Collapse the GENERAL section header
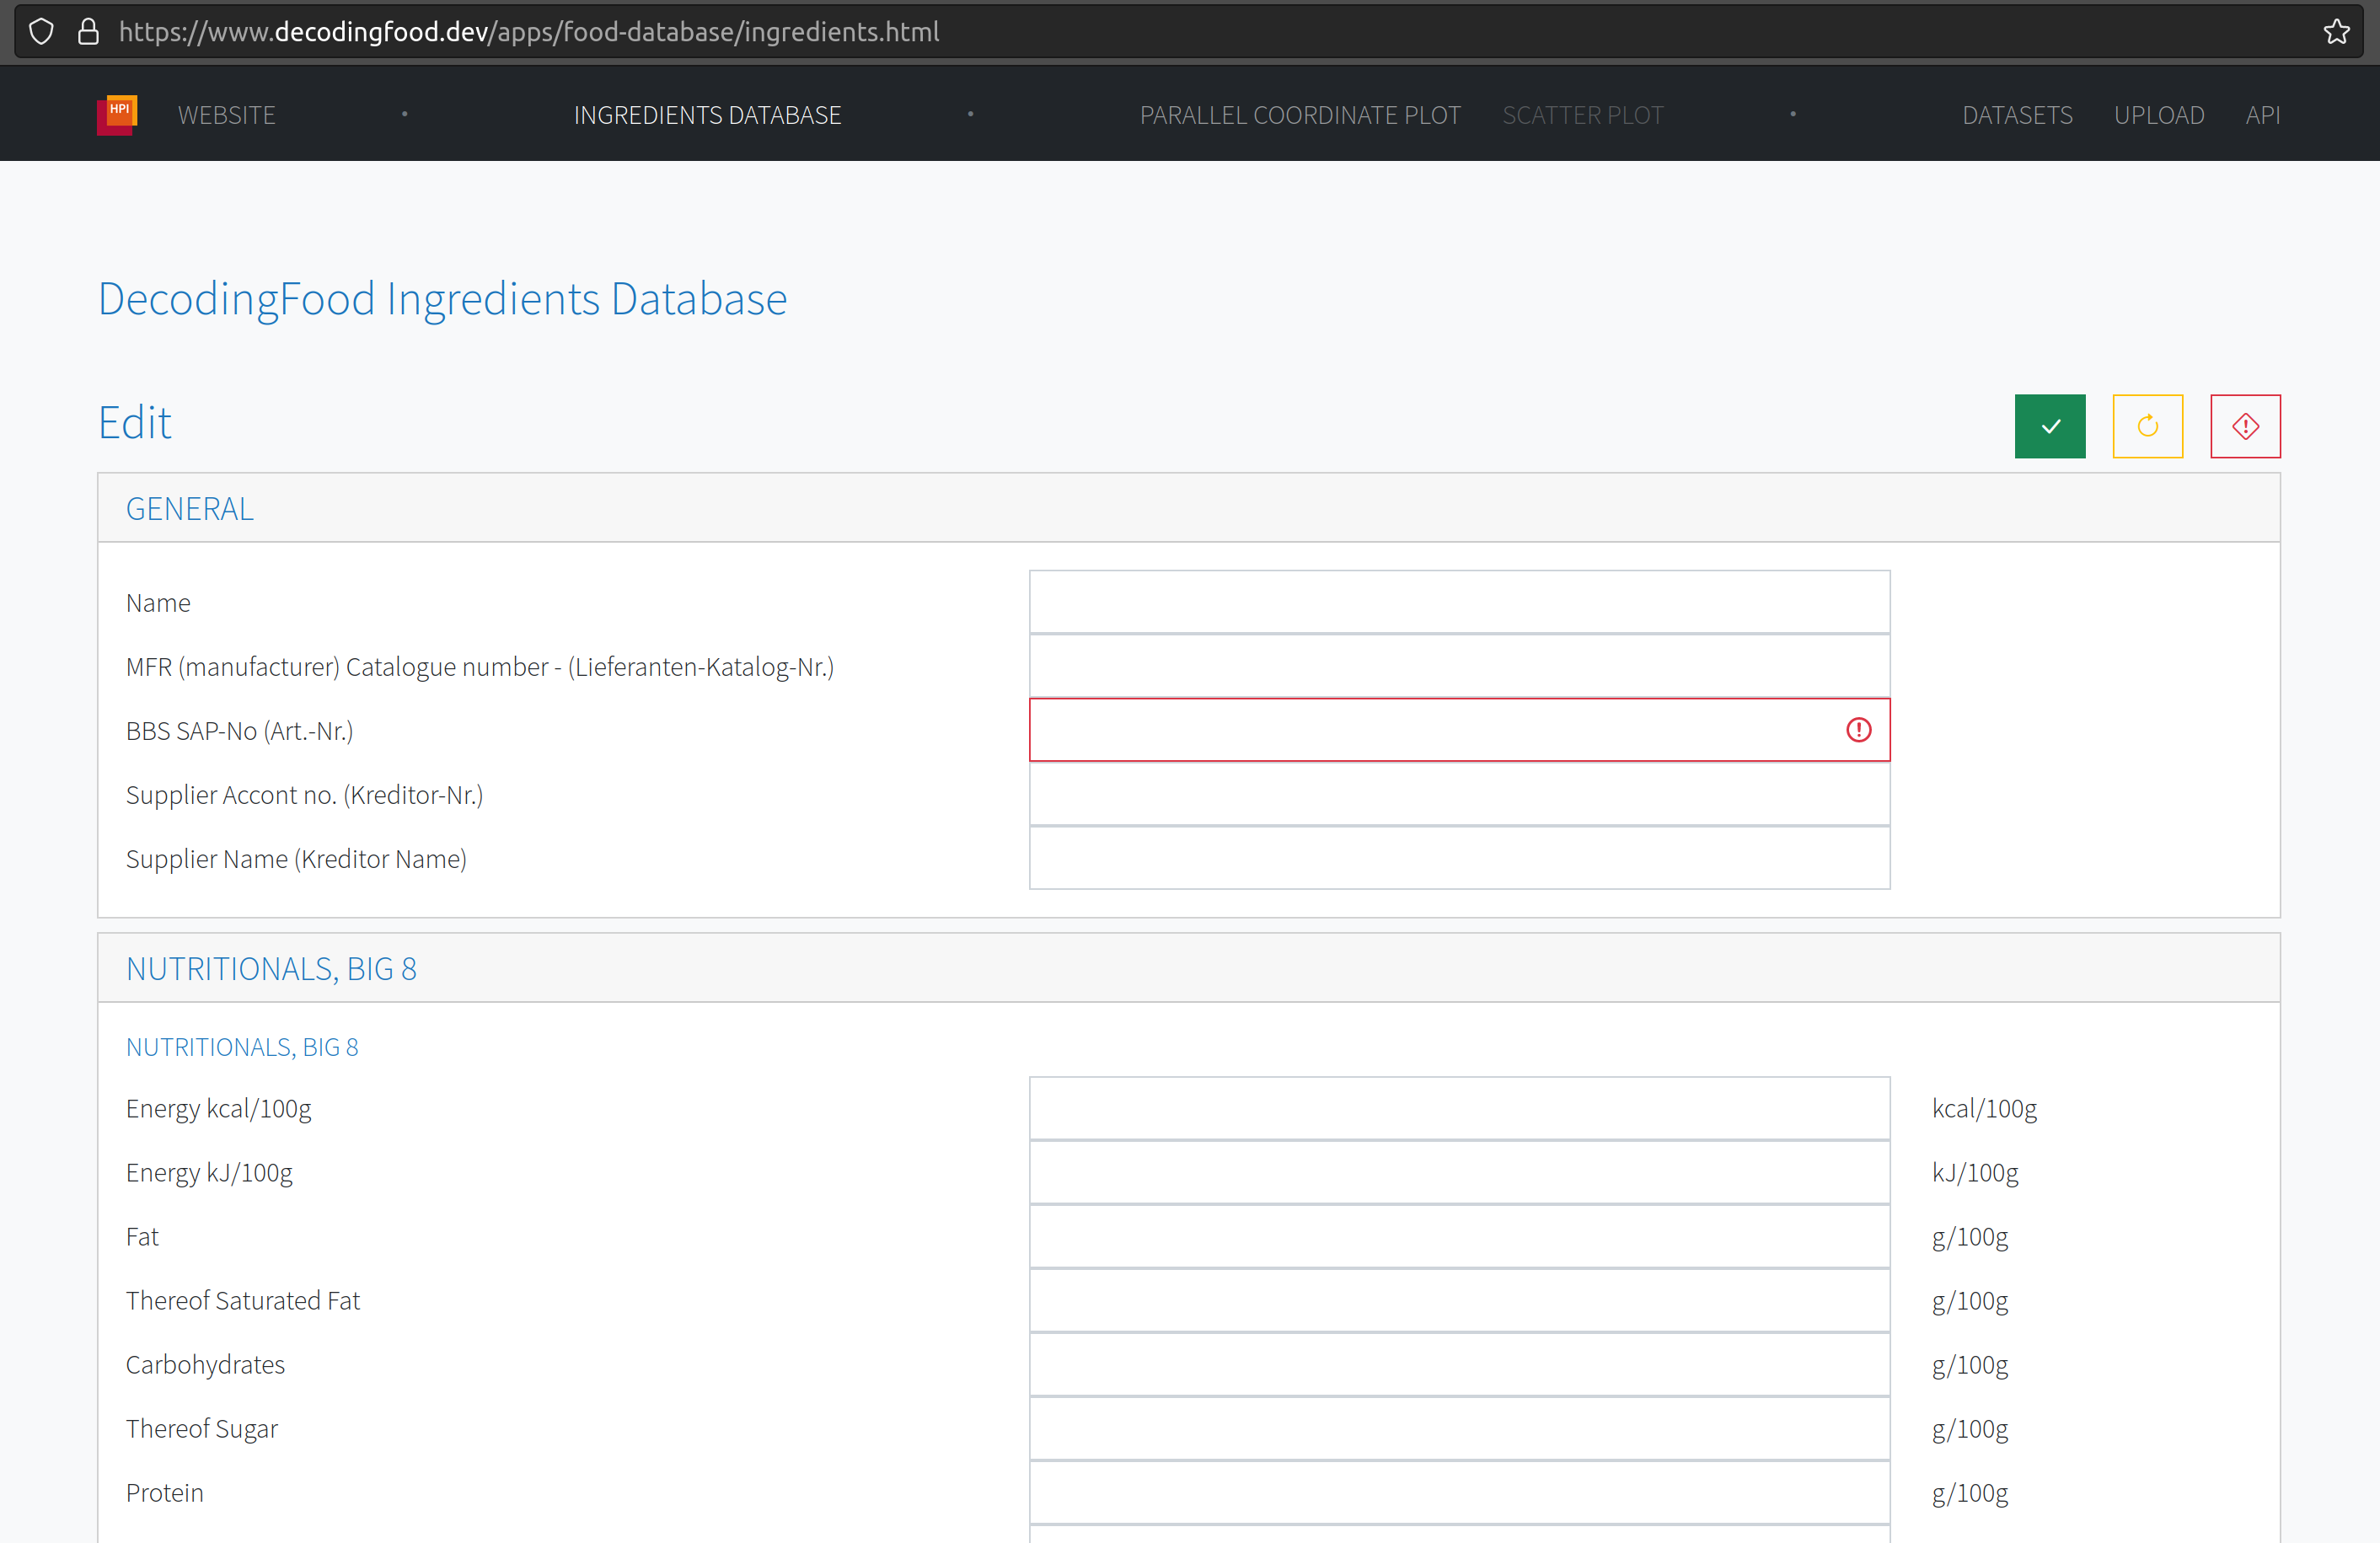This screenshot has height=1543, width=2380. pyautogui.click(x=190, y=509)
